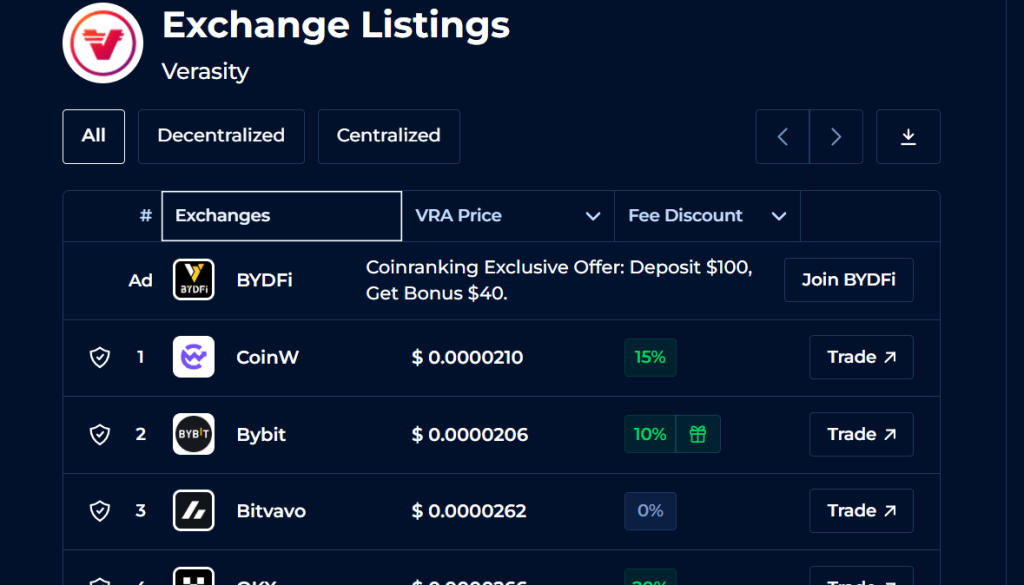Click the Bybit exchange logo

point(193,434)
